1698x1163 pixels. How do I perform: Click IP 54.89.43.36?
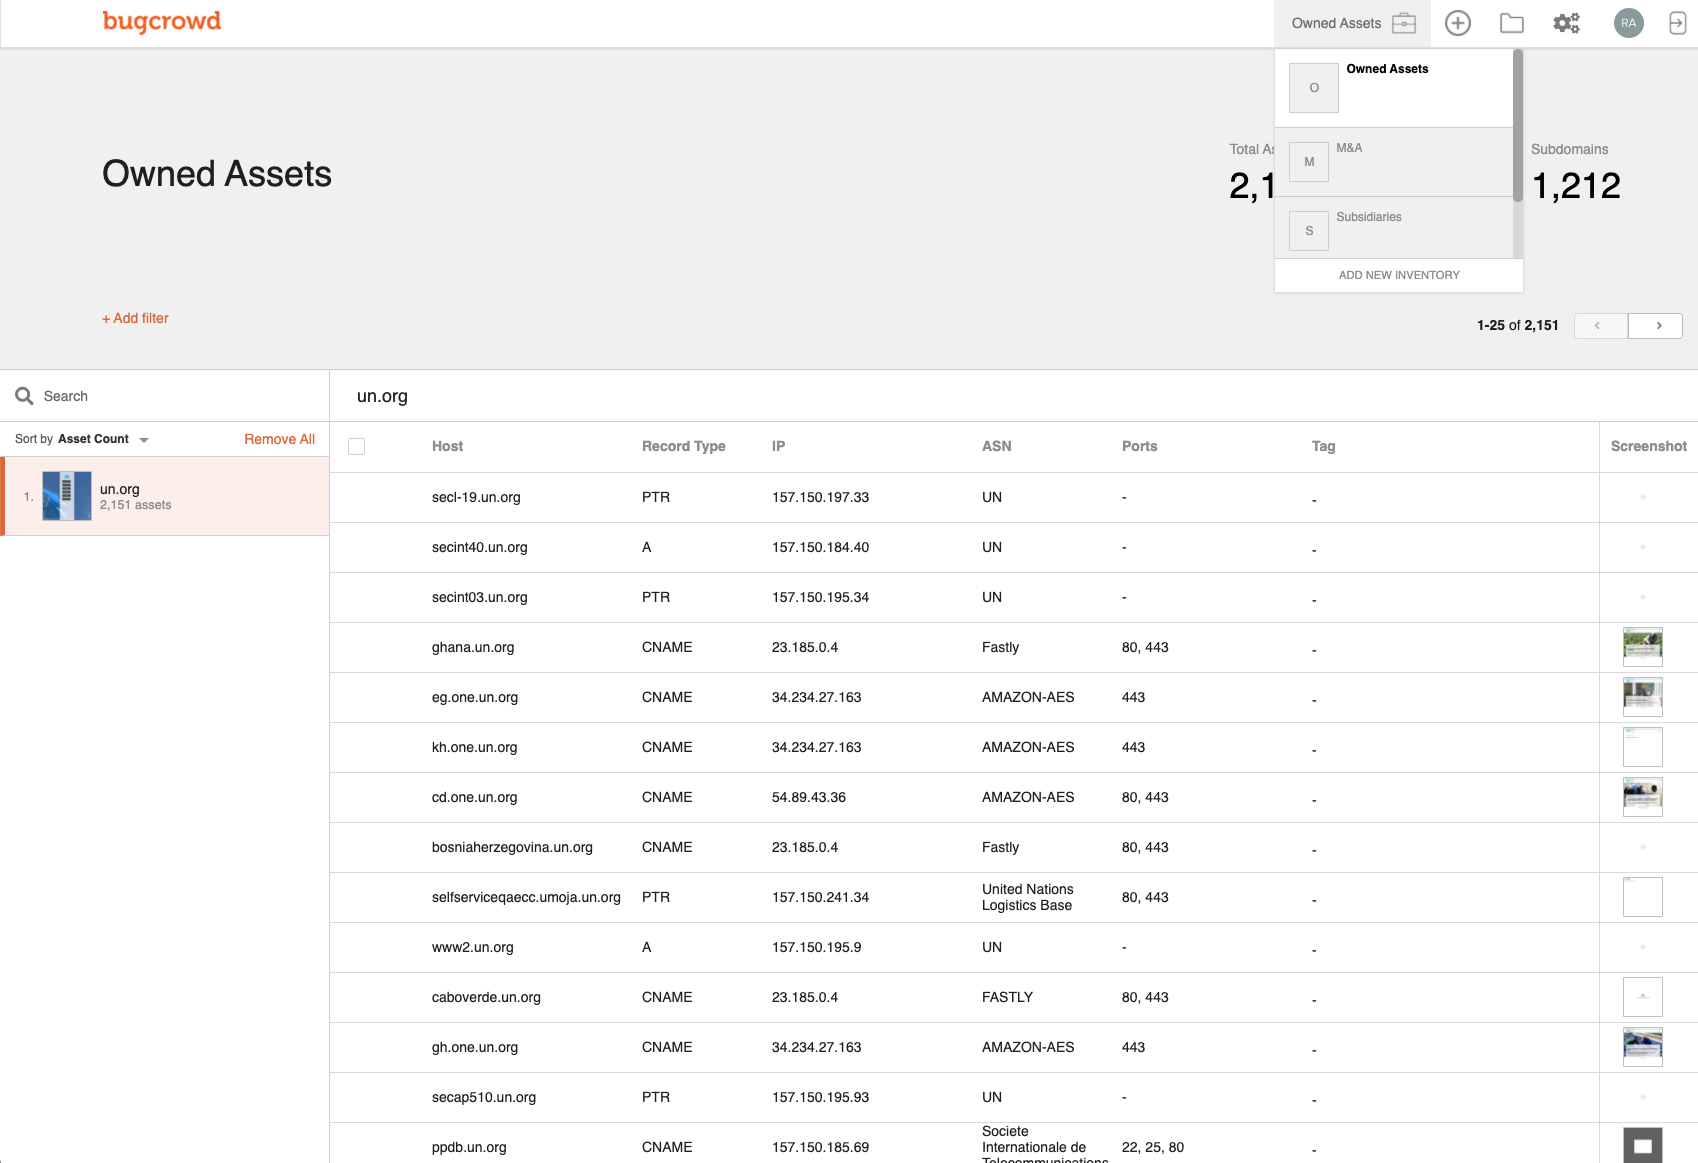point(809,797)
